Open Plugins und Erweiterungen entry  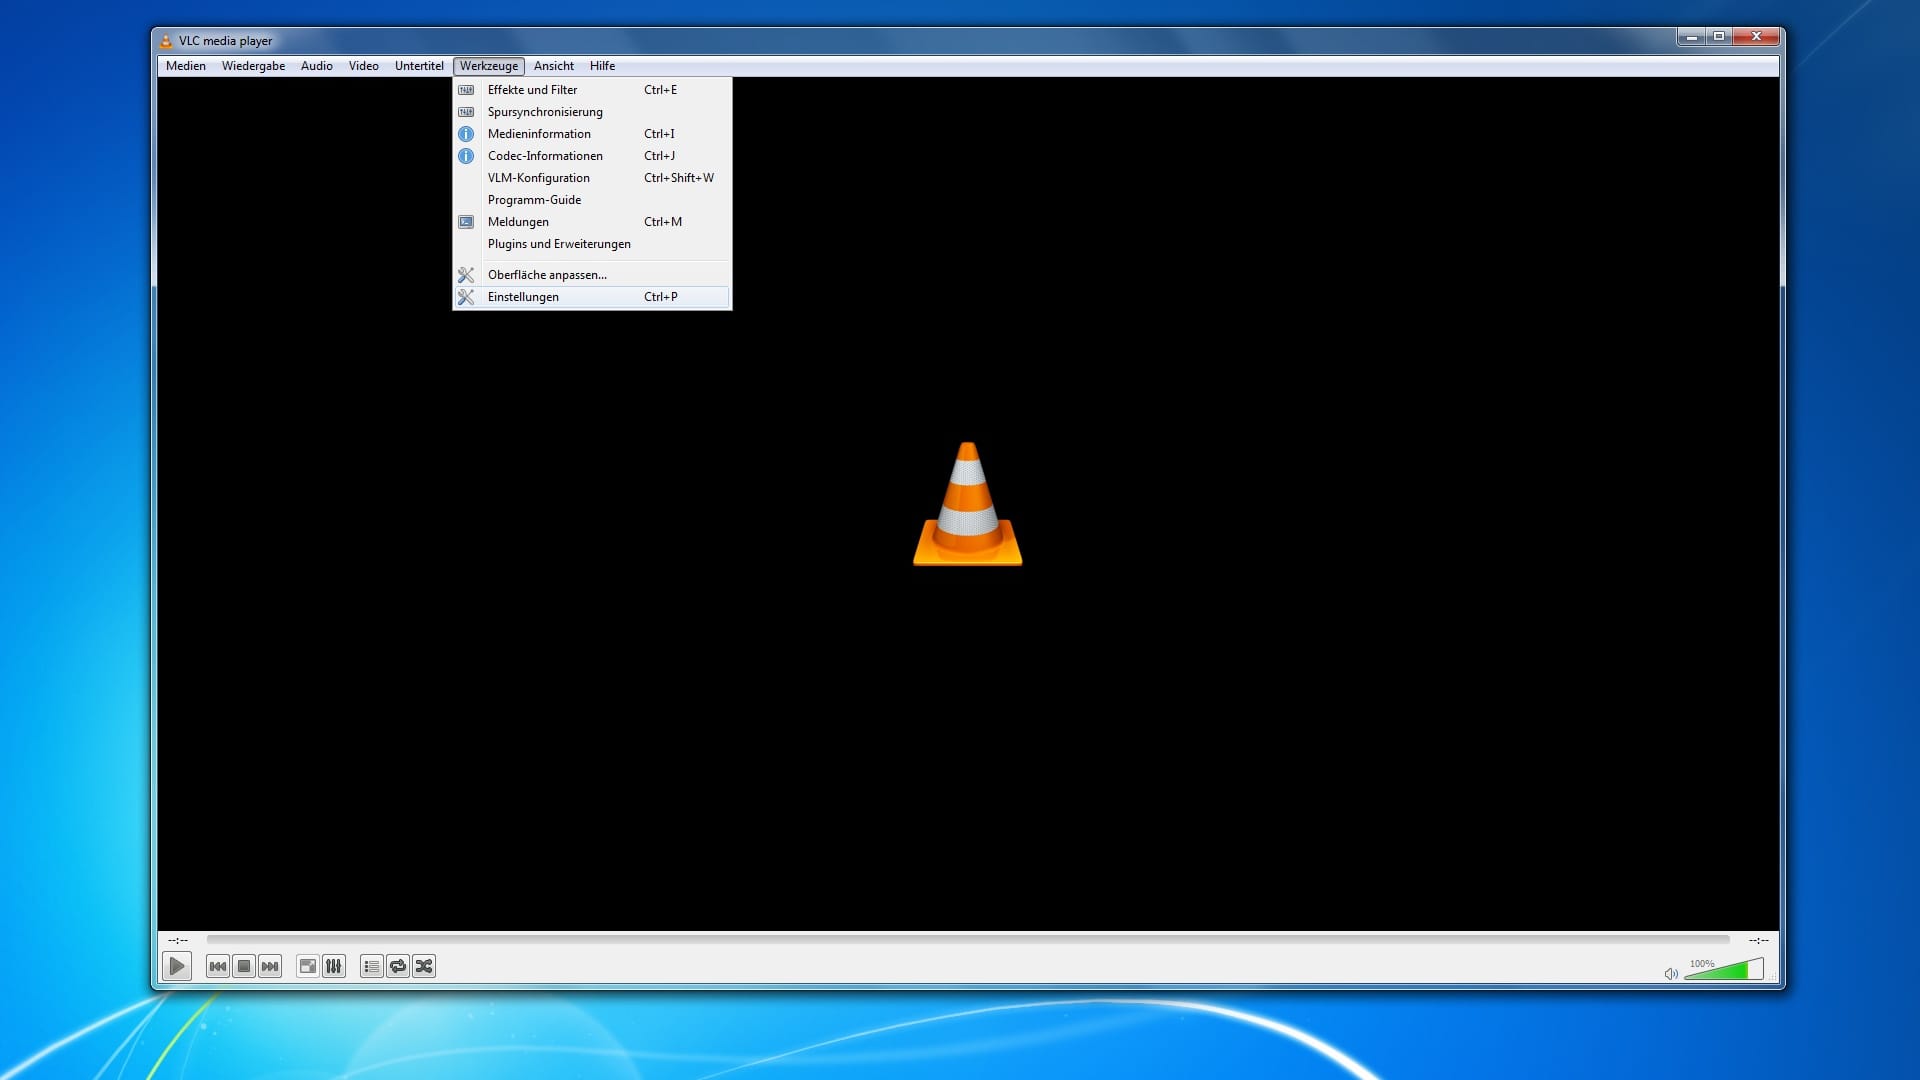point(592,244)
